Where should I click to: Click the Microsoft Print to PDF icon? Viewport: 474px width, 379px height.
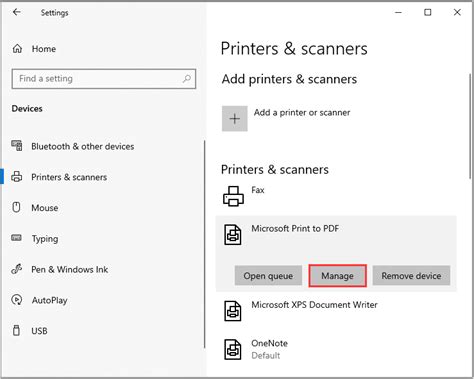233,235
